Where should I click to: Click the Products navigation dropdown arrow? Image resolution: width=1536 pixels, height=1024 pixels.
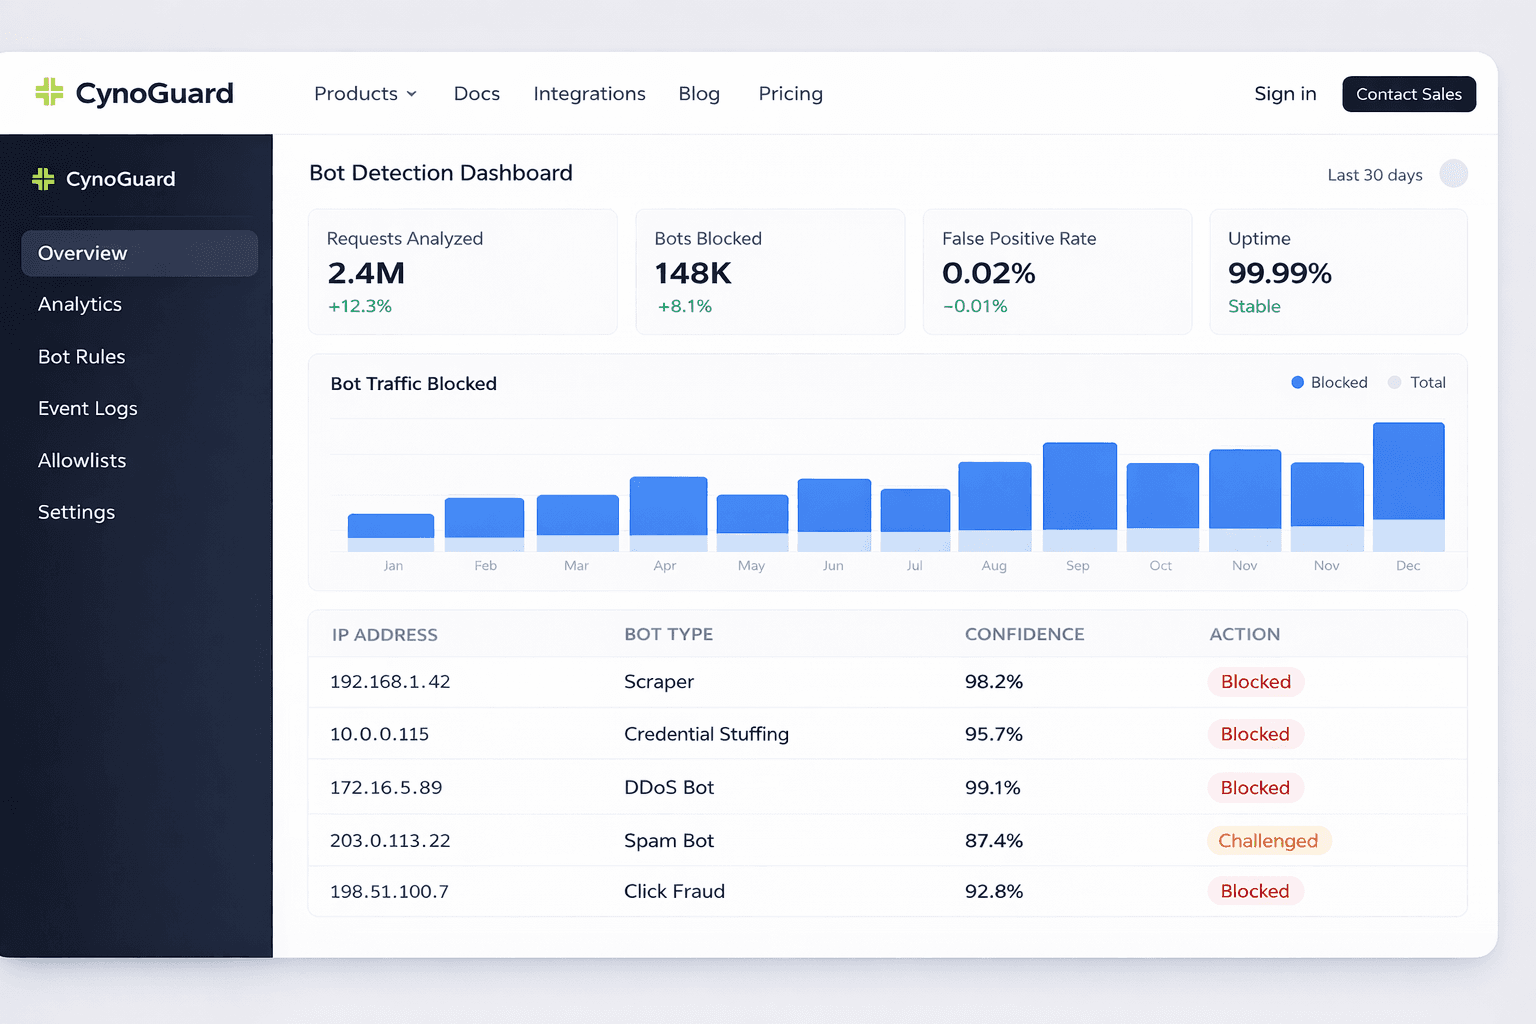(x=411, y=94)
